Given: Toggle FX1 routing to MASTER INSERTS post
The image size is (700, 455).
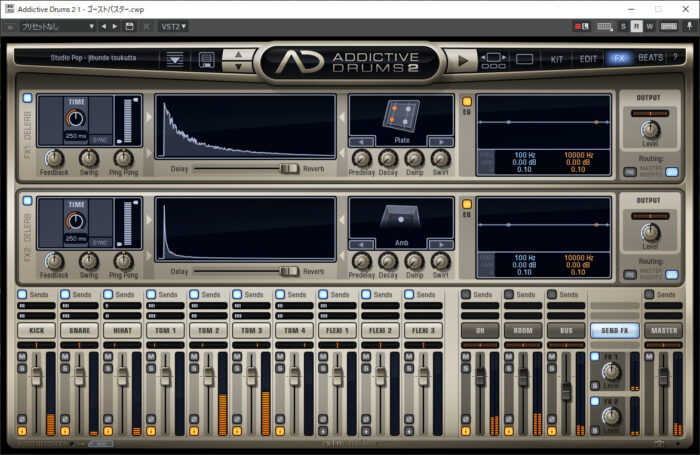Looking at the screenshot, I should (671, 172).
